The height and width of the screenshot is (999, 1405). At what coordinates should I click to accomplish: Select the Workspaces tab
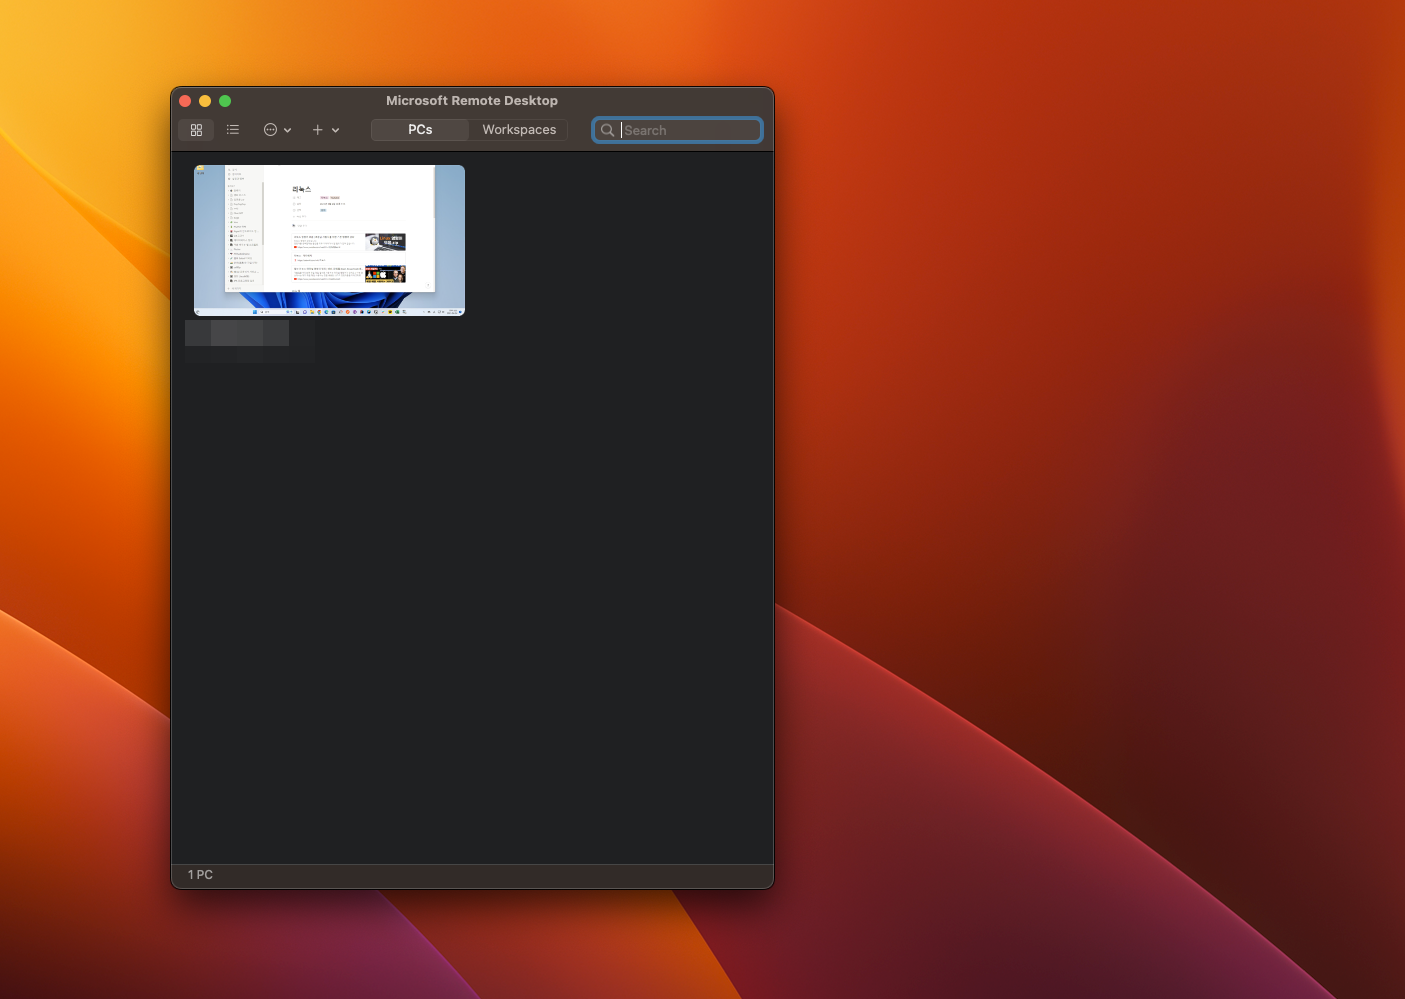(519, 130)
